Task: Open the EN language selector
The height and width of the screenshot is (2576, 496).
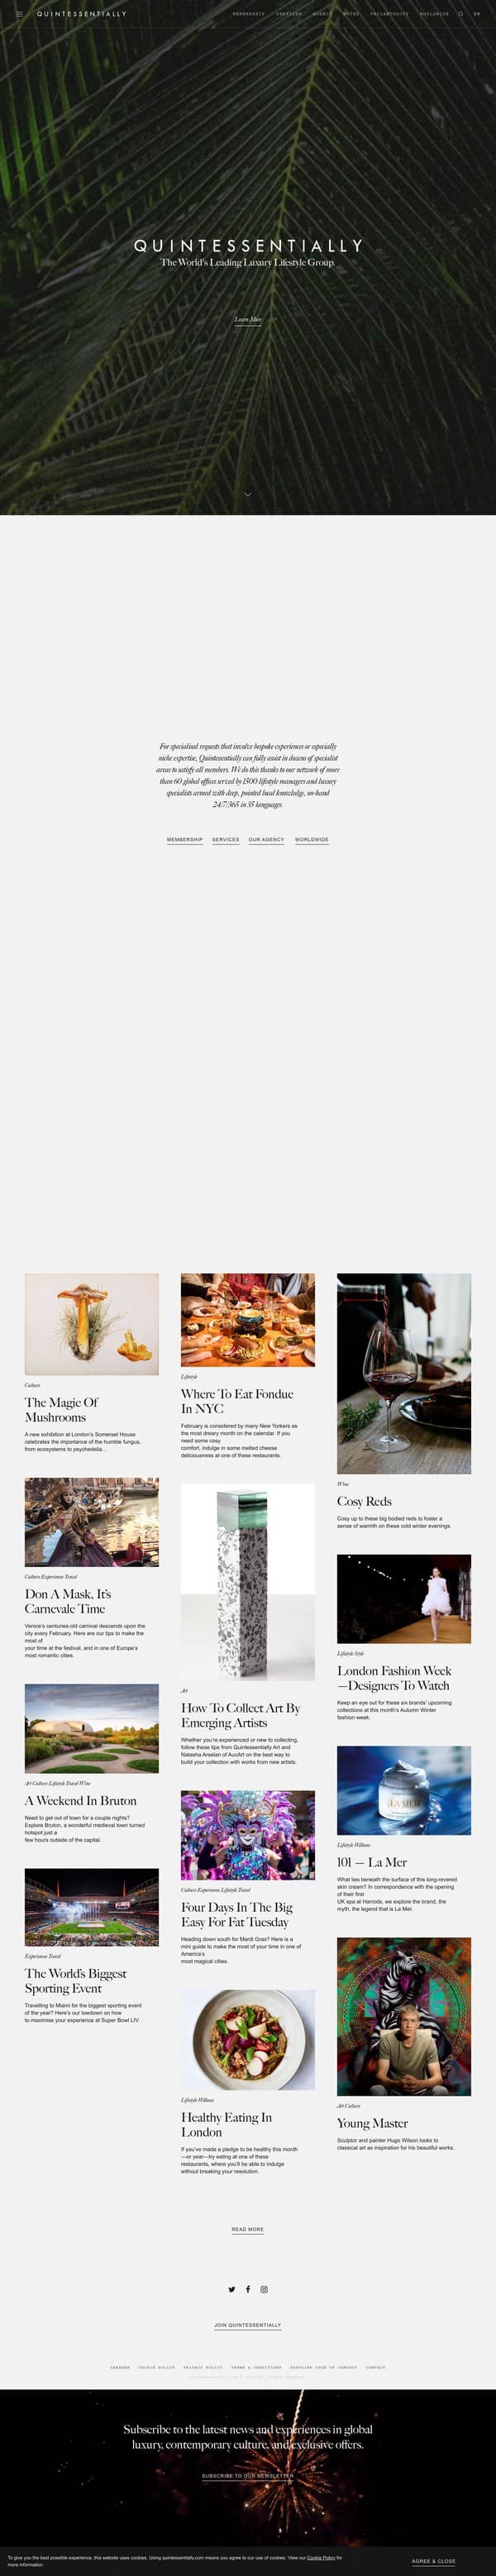Action: [476, 14]
